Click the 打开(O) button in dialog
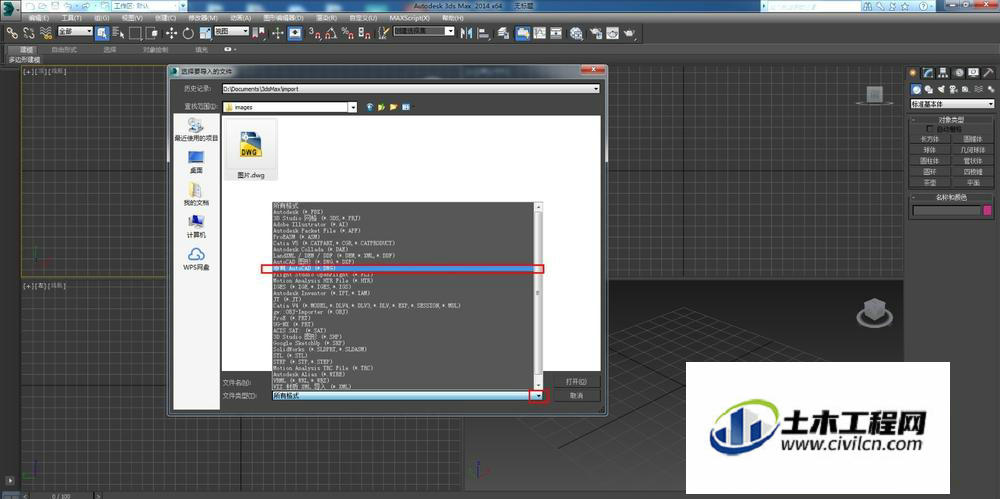The image size is (1000, 499). tap(576, 382)
